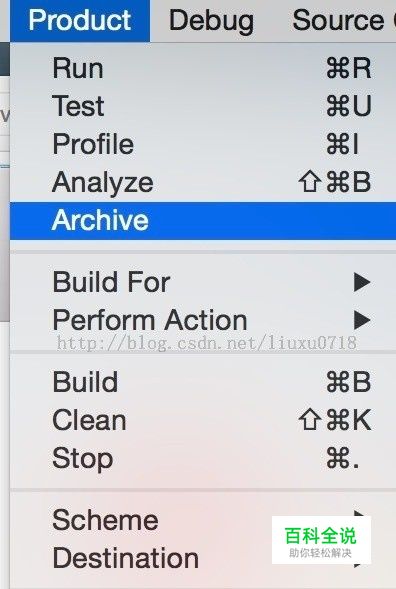Choose Profile from the menu
Screen dimensions: 396x589
click(x=203, y=144)
